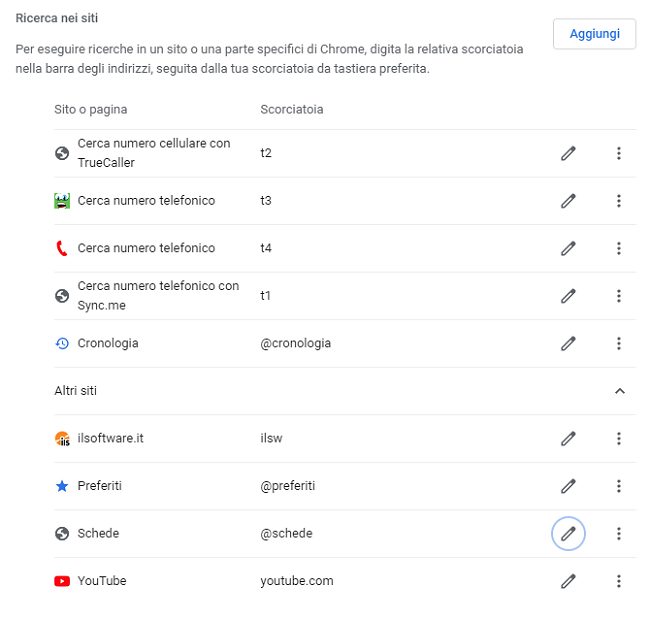Click the highlighted Schede edit pencil
This screenshot has width=650, height=619.
568,533
